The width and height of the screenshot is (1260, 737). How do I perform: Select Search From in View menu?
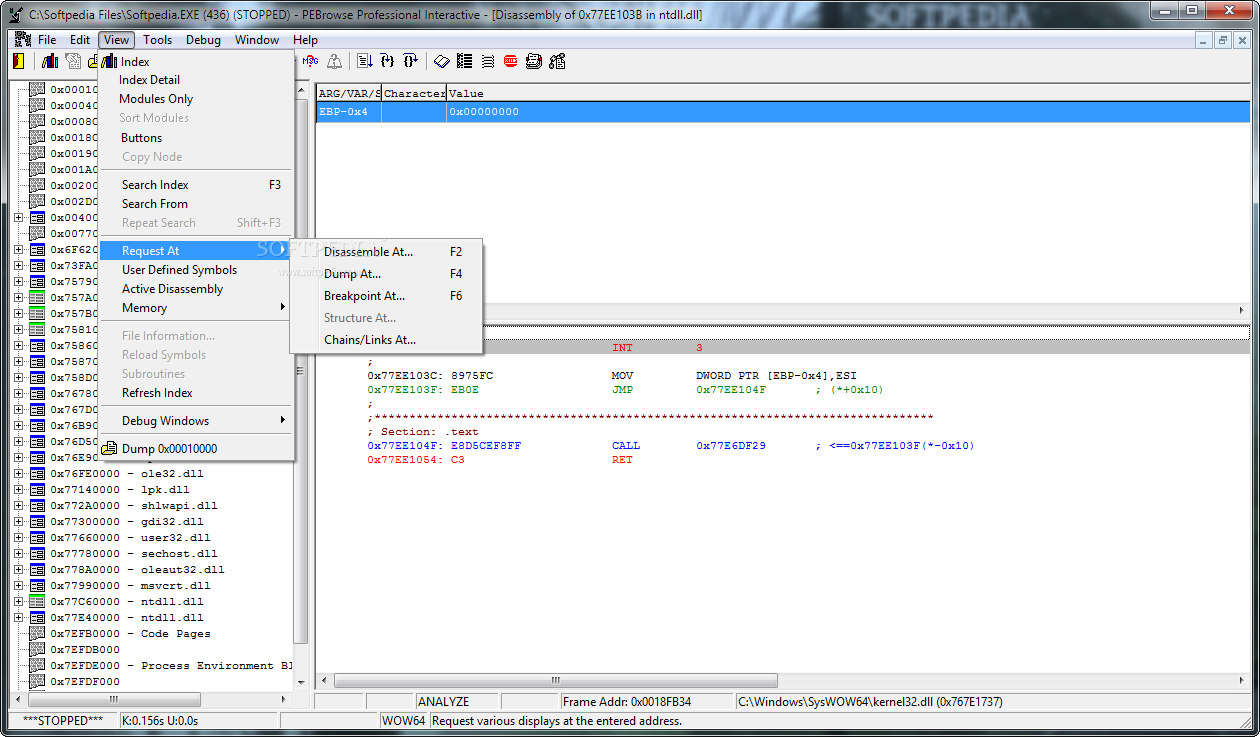[x=195, y=204]
